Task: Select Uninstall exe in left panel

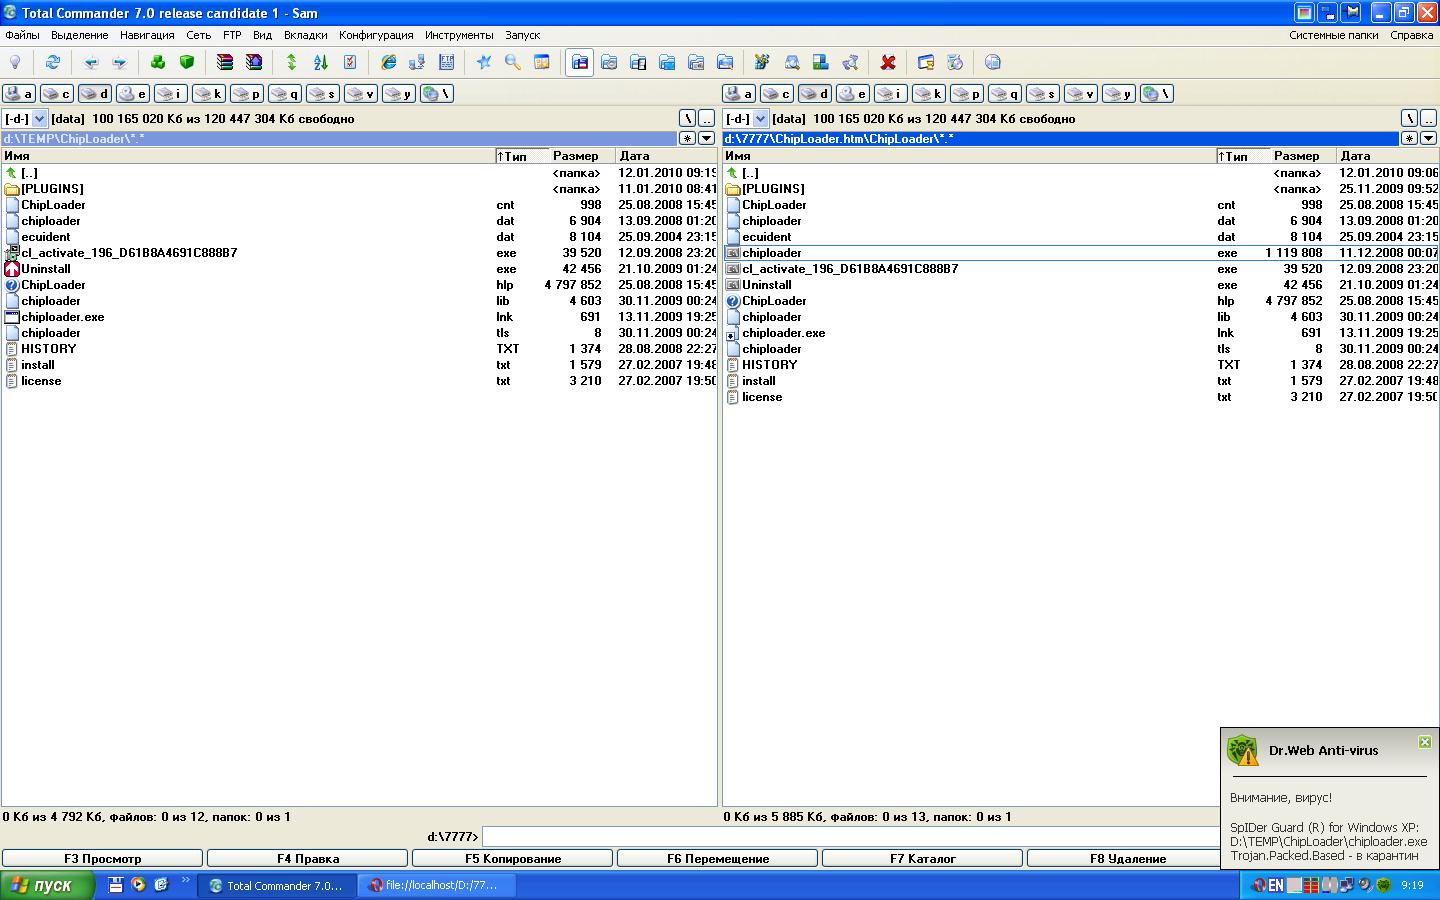Action: point(359,269)
